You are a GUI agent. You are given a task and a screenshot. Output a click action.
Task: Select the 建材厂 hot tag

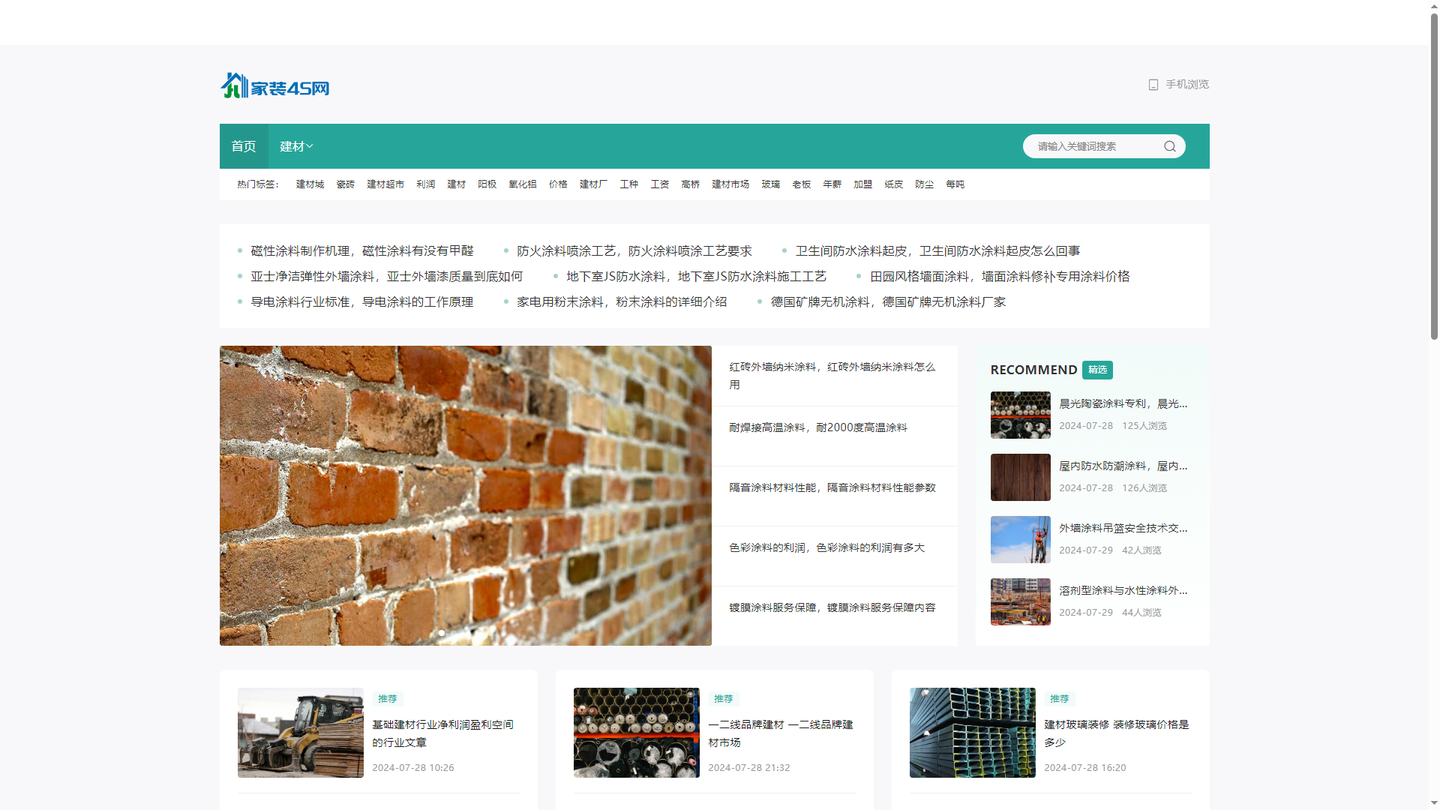(x=593, y=184)
